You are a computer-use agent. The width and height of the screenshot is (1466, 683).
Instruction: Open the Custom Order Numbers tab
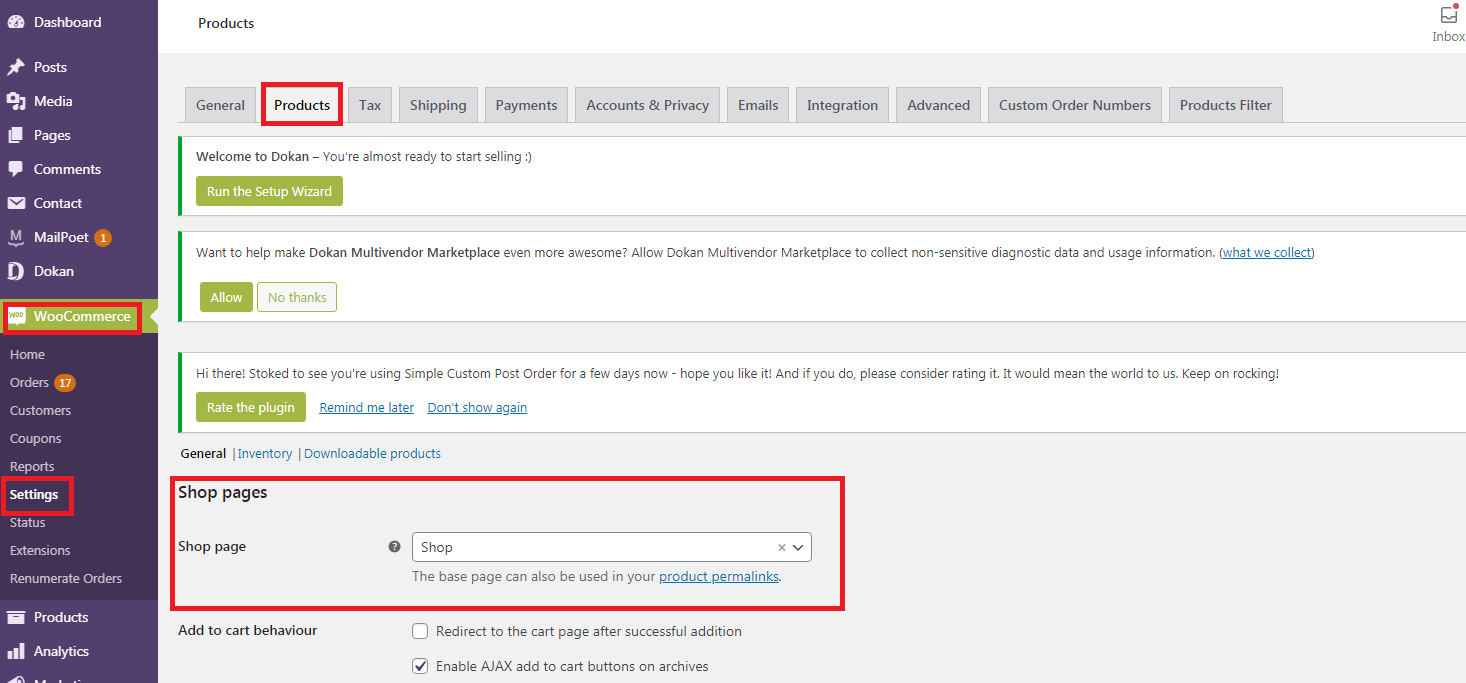1075,105
